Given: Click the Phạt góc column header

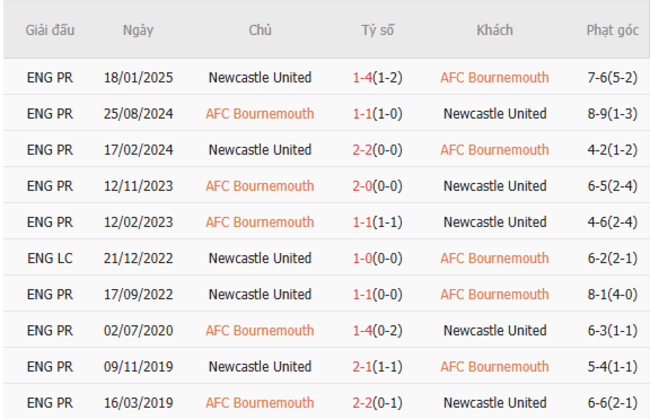Looking at the screenshot, I should click(x=612, y=30).
